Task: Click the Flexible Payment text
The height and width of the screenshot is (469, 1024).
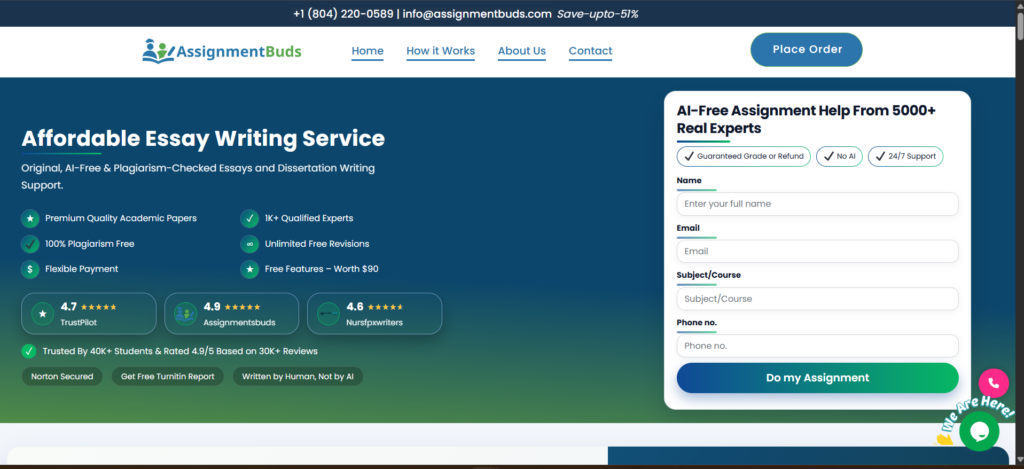Action: (x=82, y=268)
